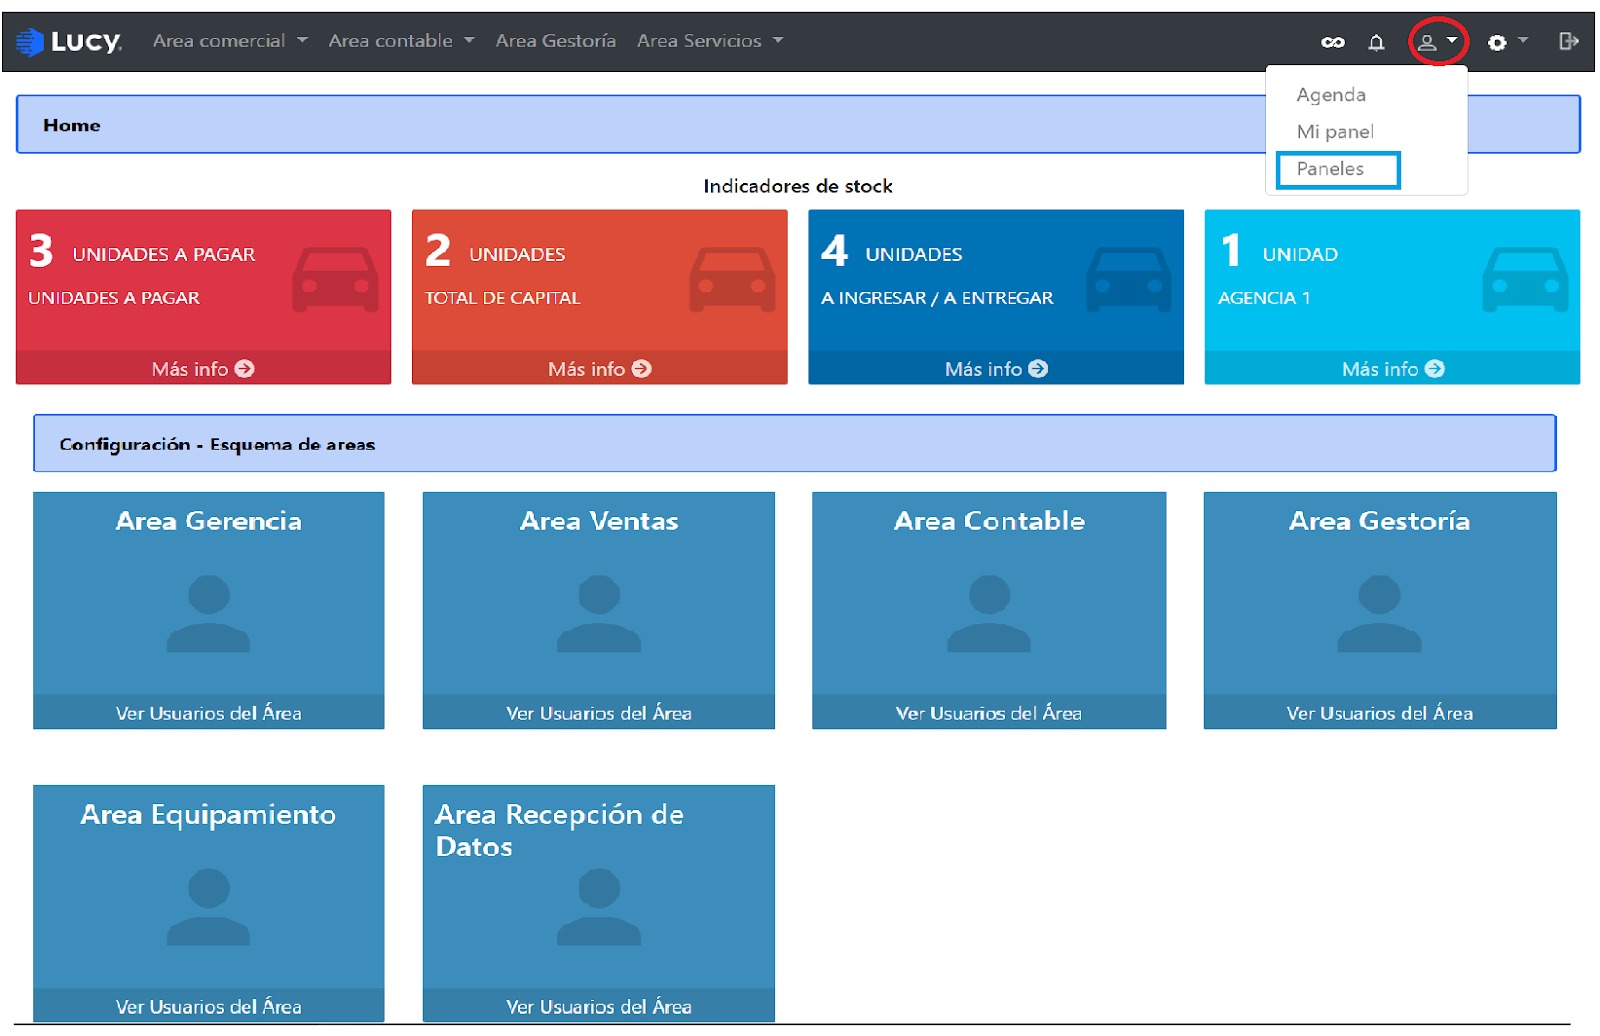Click the Area Gerencia card title
The height and width of the screenshot is (1036, 1600).
[208, 521]
